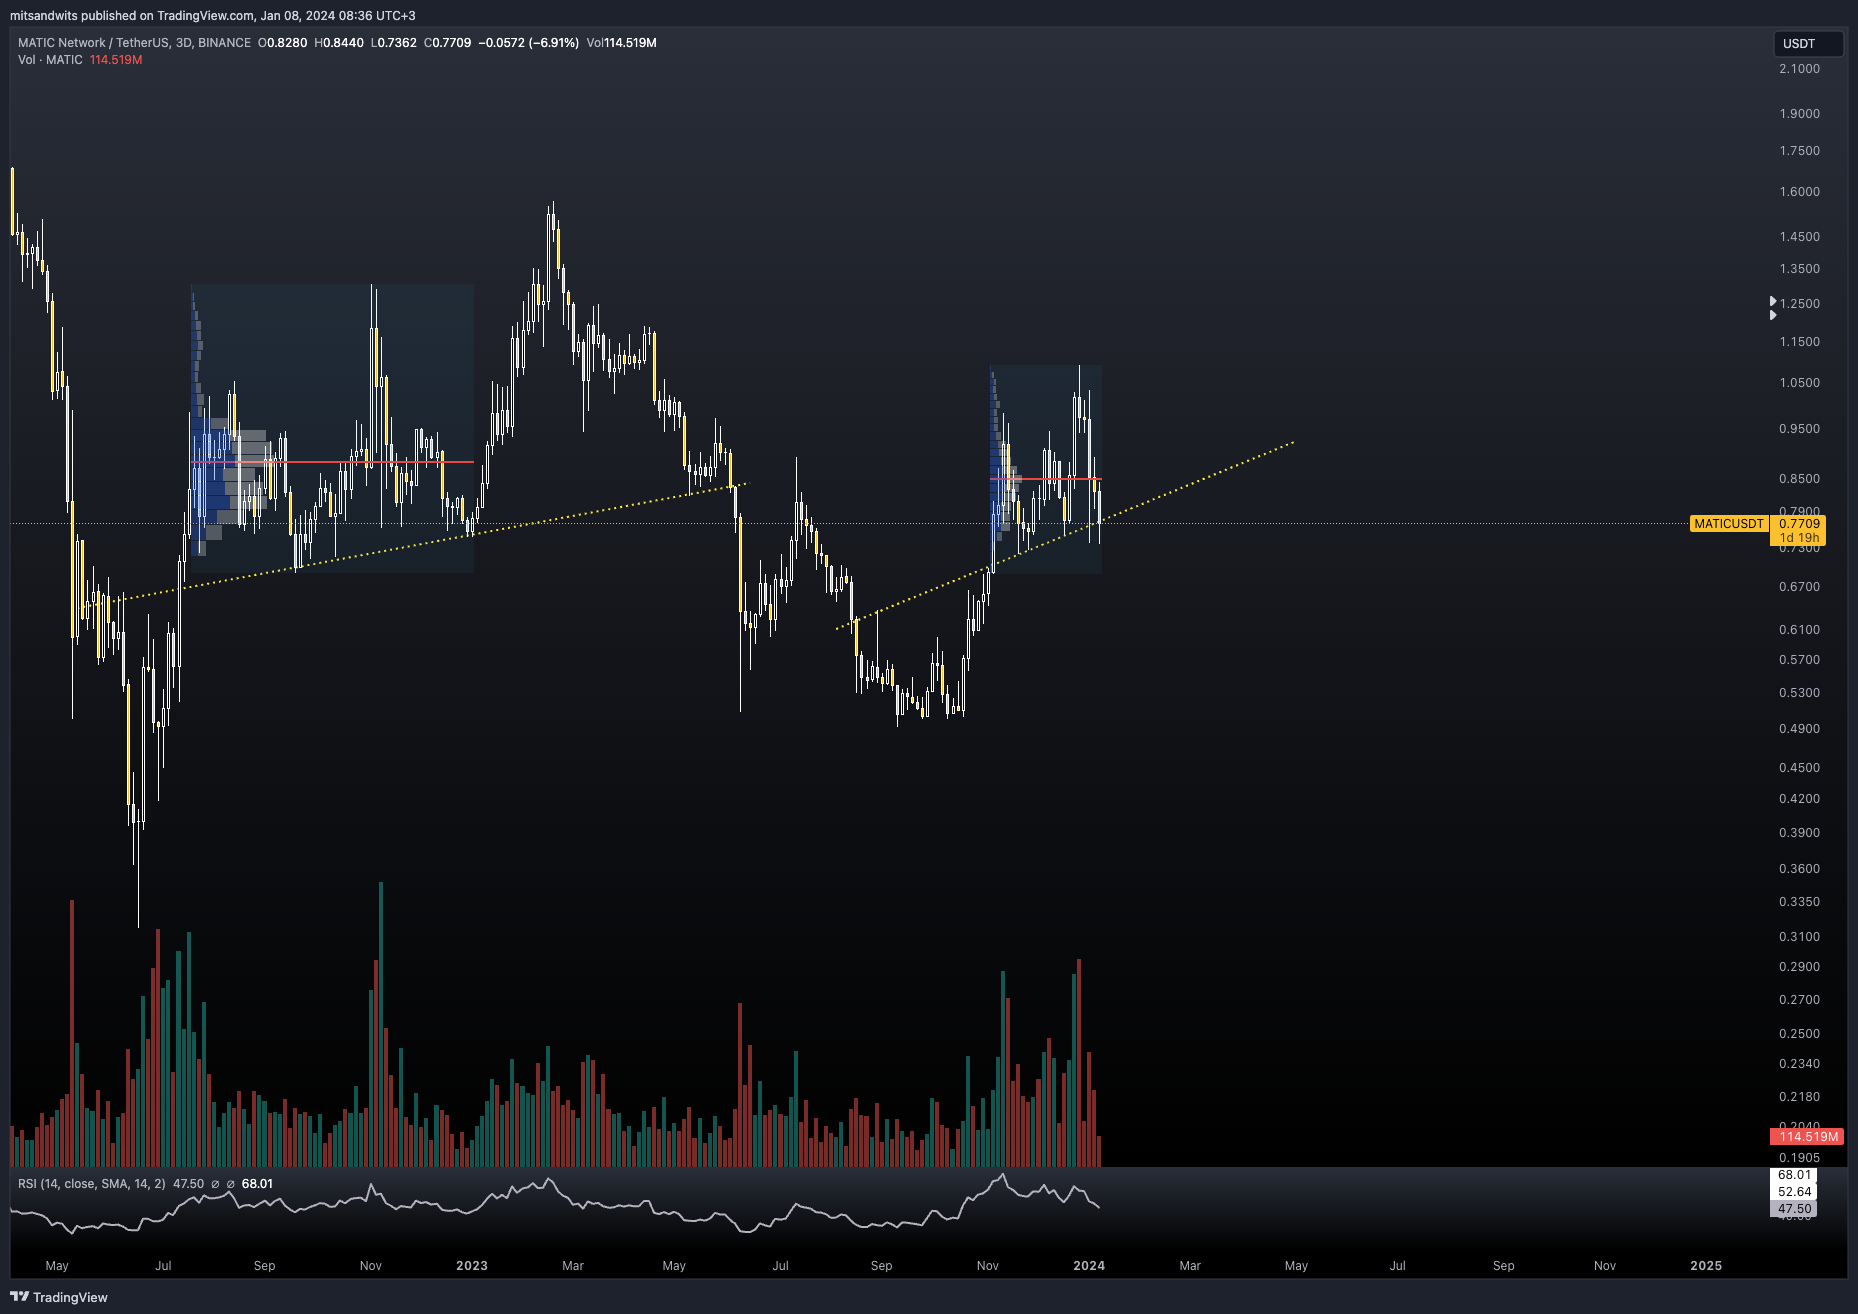Screen dimensions: 1858x1314
Task: Click the 1.6000 price axis label
Action: pyautogui.click(x=1799, y=192)
